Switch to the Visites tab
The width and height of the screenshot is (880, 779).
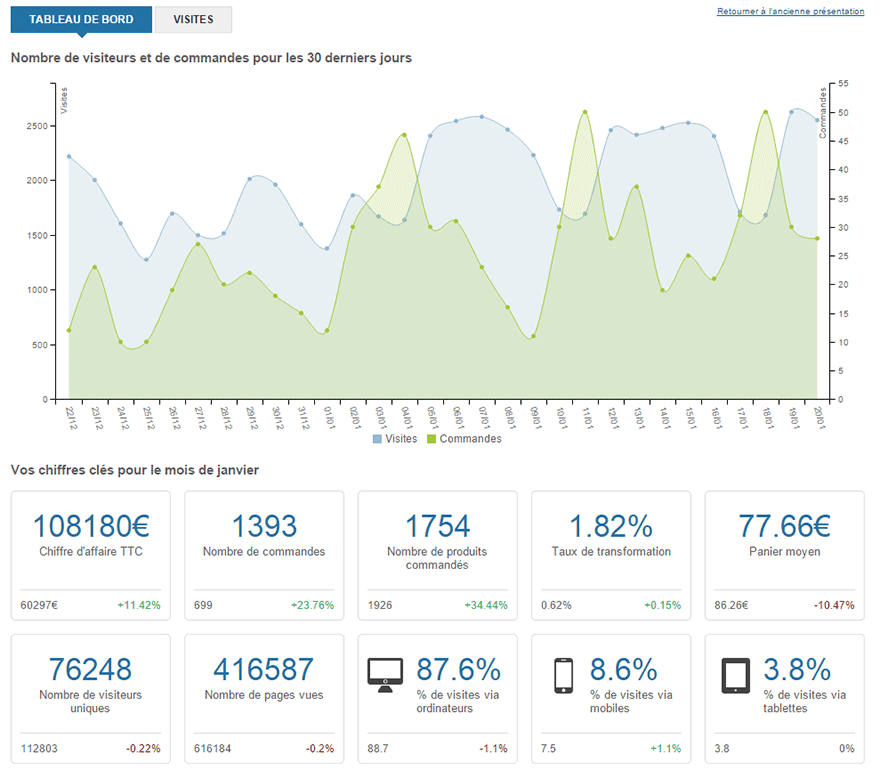(x=193, y=20)
